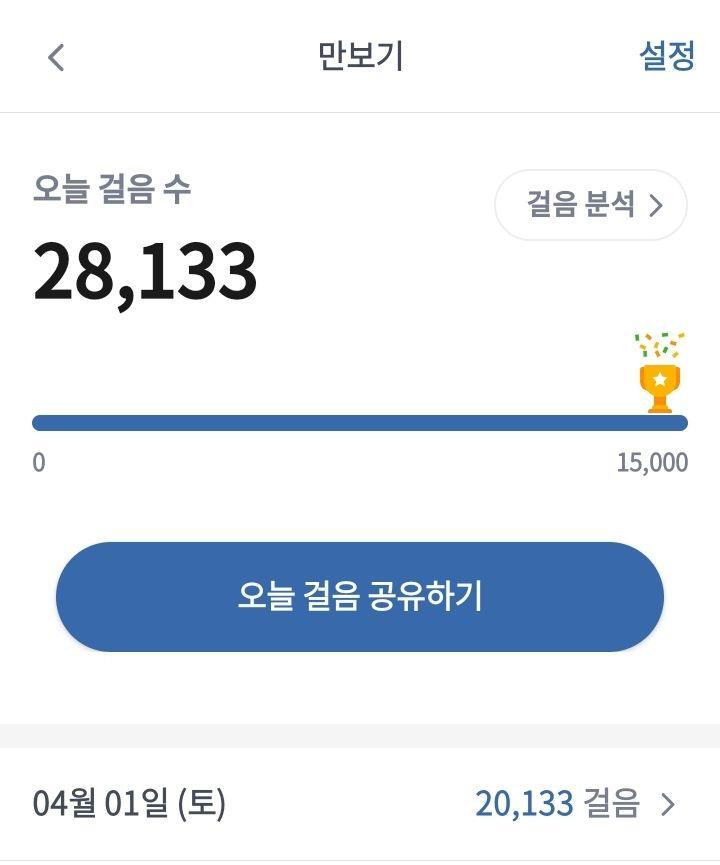
Task: Tap the 걸음 unit text in history row
Action: point(611,803)
